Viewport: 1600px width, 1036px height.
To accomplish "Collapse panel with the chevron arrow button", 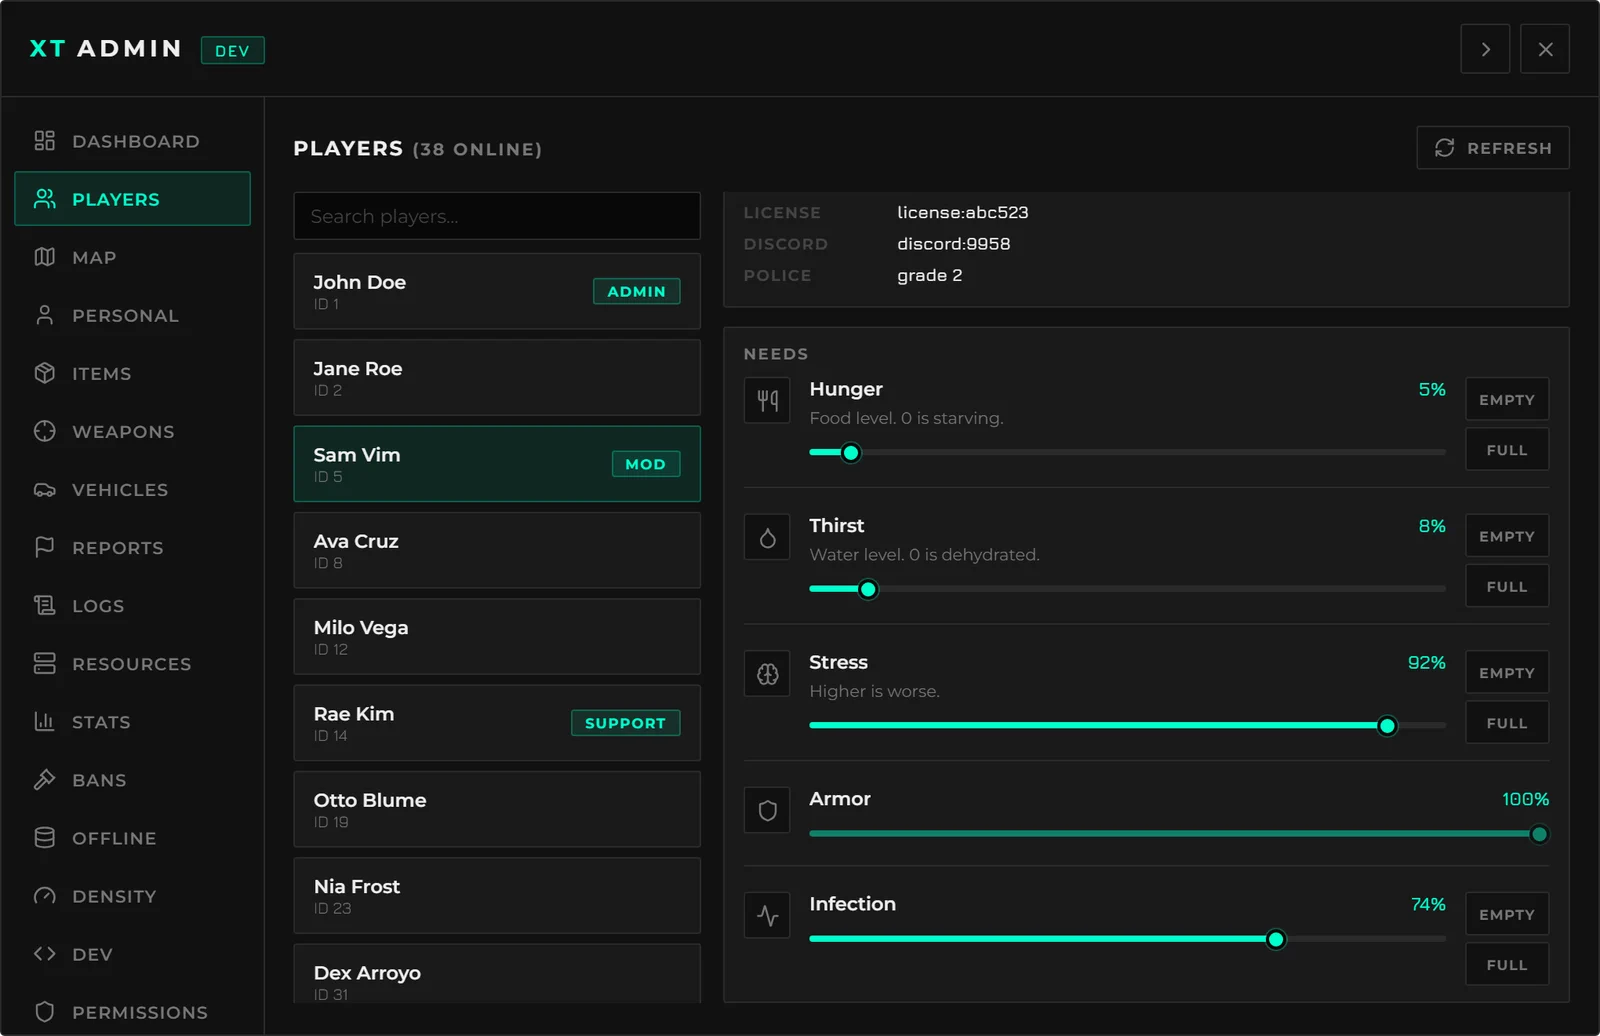I will click(1485, 49).
